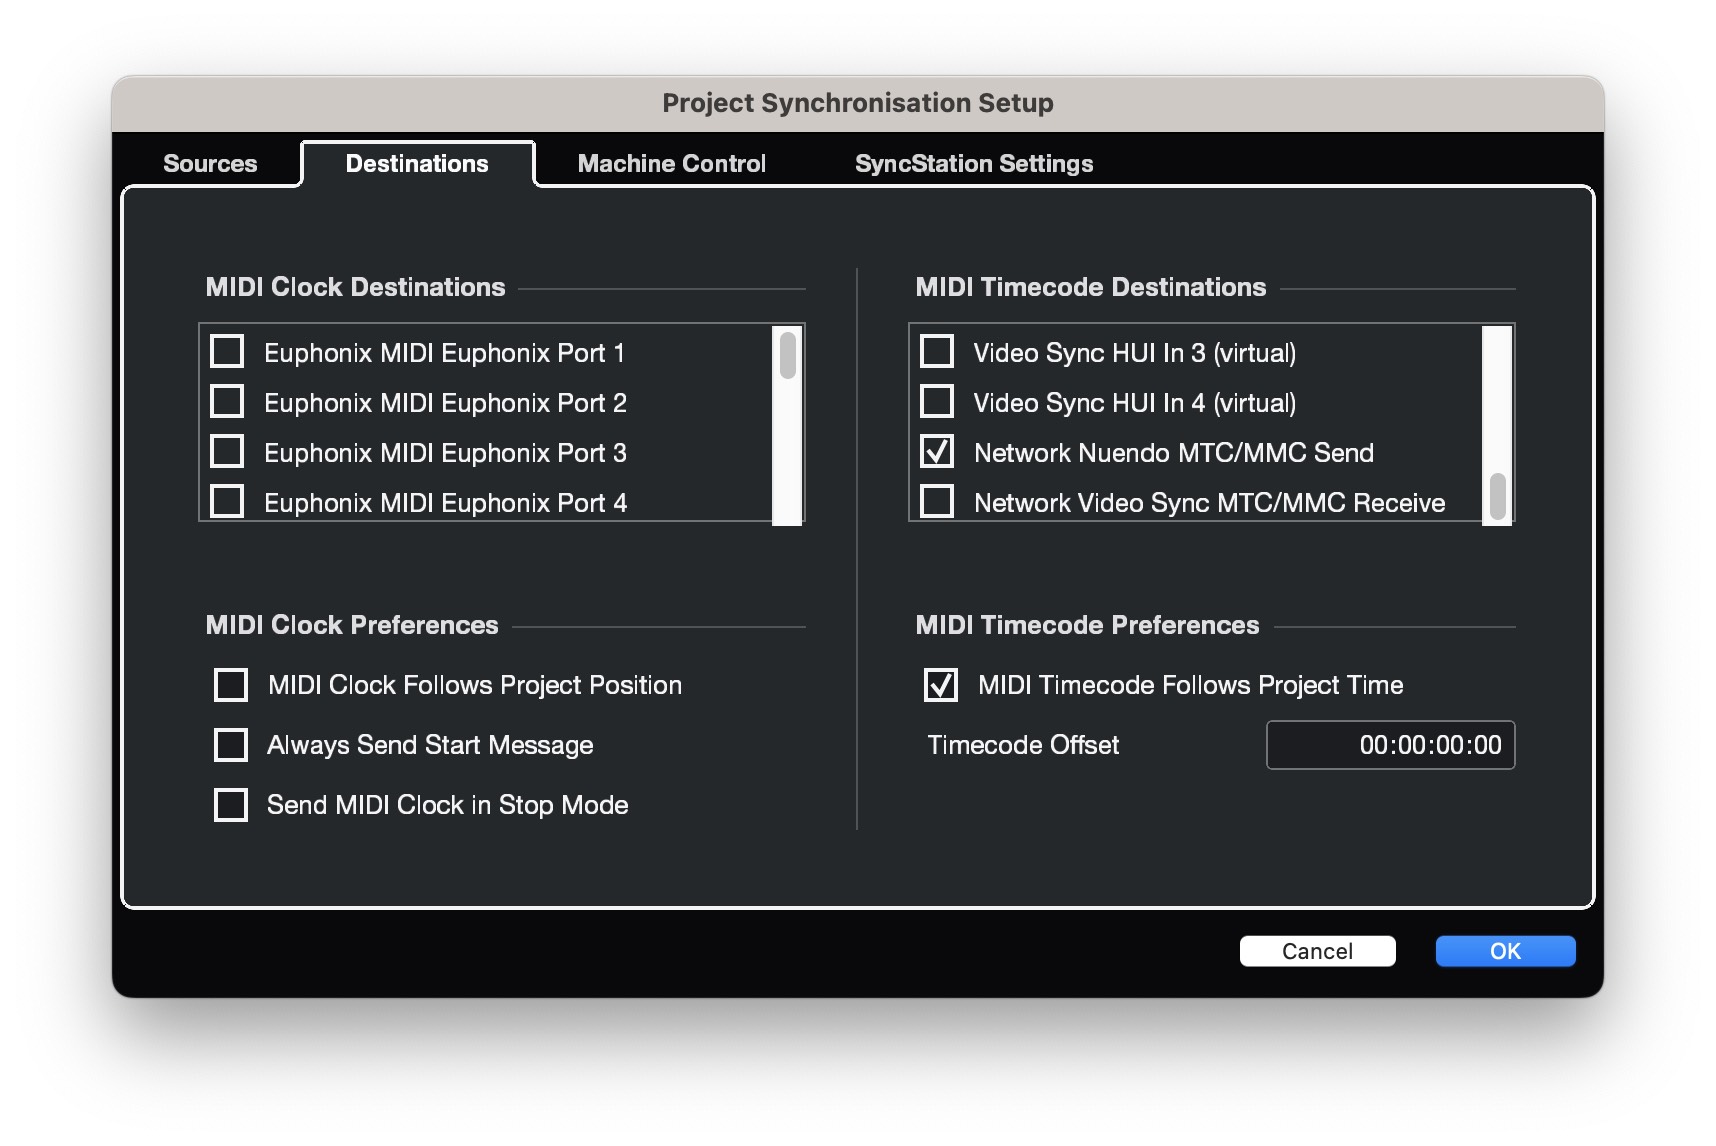Check Video Sync HUI In 3 (virtual)
Image resolution: width=1716 pixels, height=1146 pixels.
pos(937,352)
